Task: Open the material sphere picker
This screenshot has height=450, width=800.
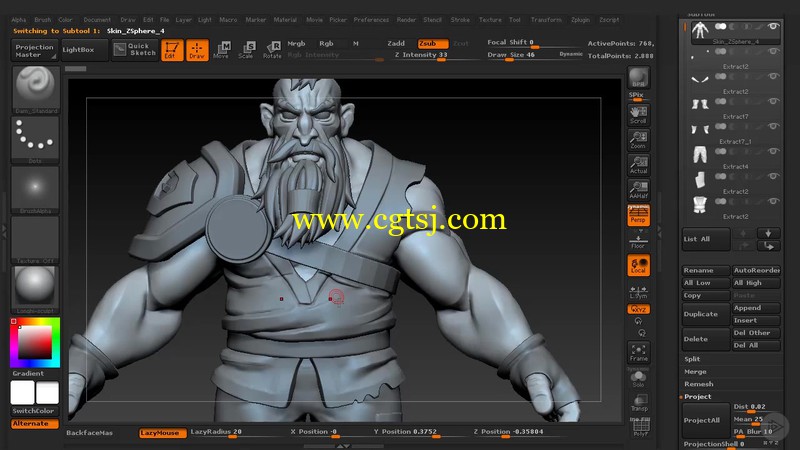Action: (35, 290)
